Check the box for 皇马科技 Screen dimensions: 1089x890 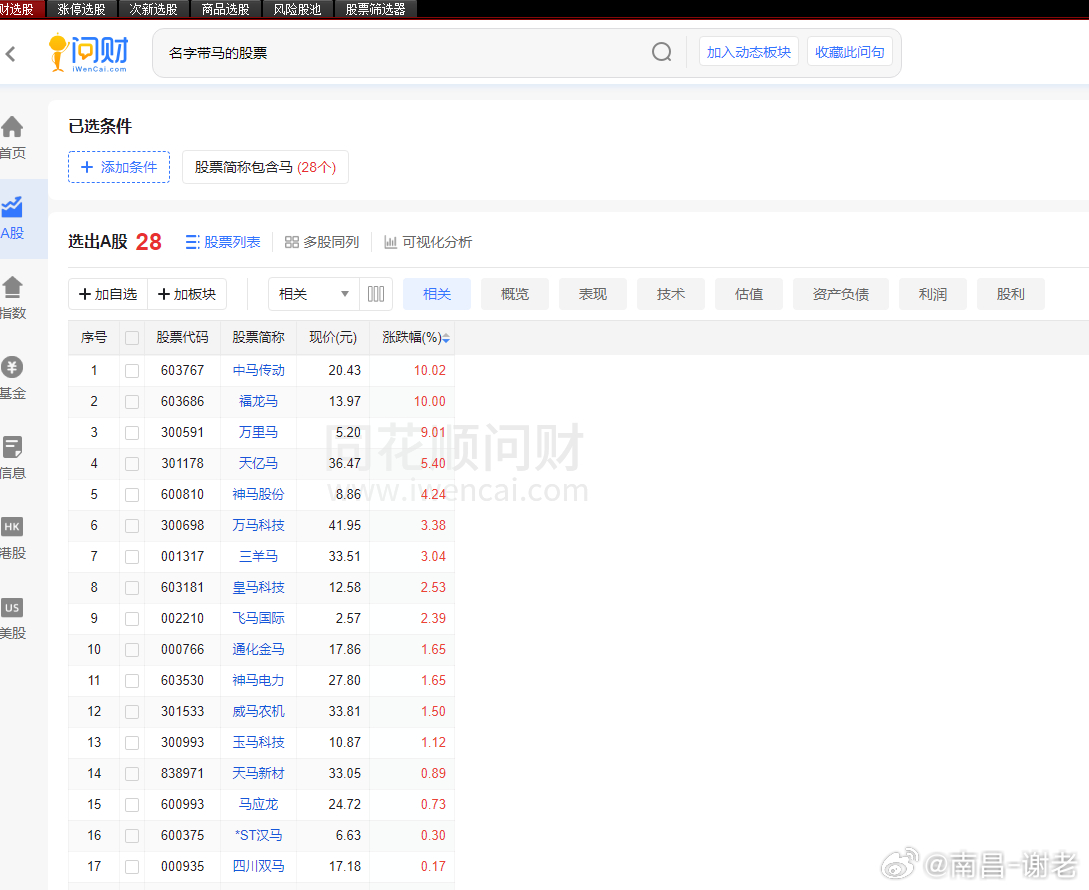point(132,588)
